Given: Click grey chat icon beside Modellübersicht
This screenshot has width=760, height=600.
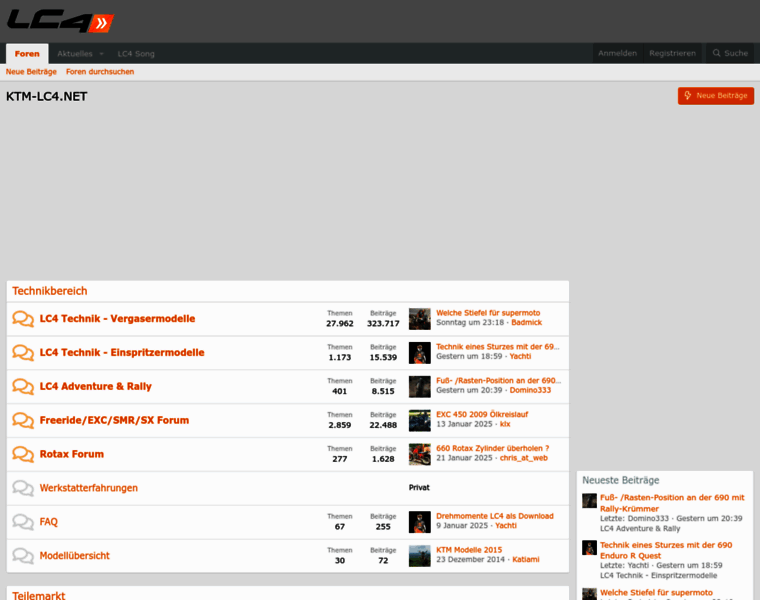Looking at the screenshot, I should [22, 556].
